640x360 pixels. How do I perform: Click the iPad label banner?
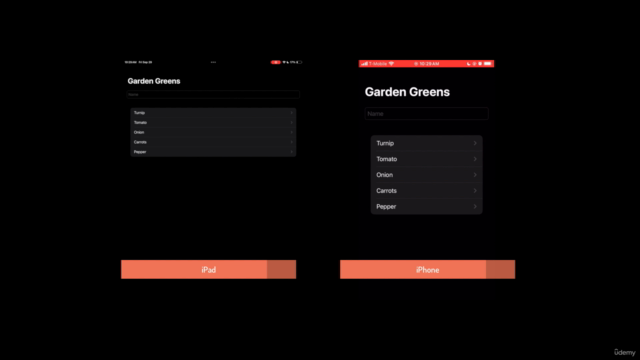coord(209,269)
